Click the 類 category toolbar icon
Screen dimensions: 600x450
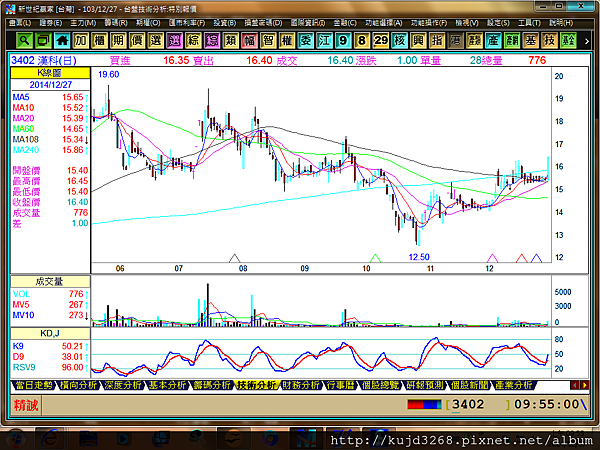tap(231, 40)
